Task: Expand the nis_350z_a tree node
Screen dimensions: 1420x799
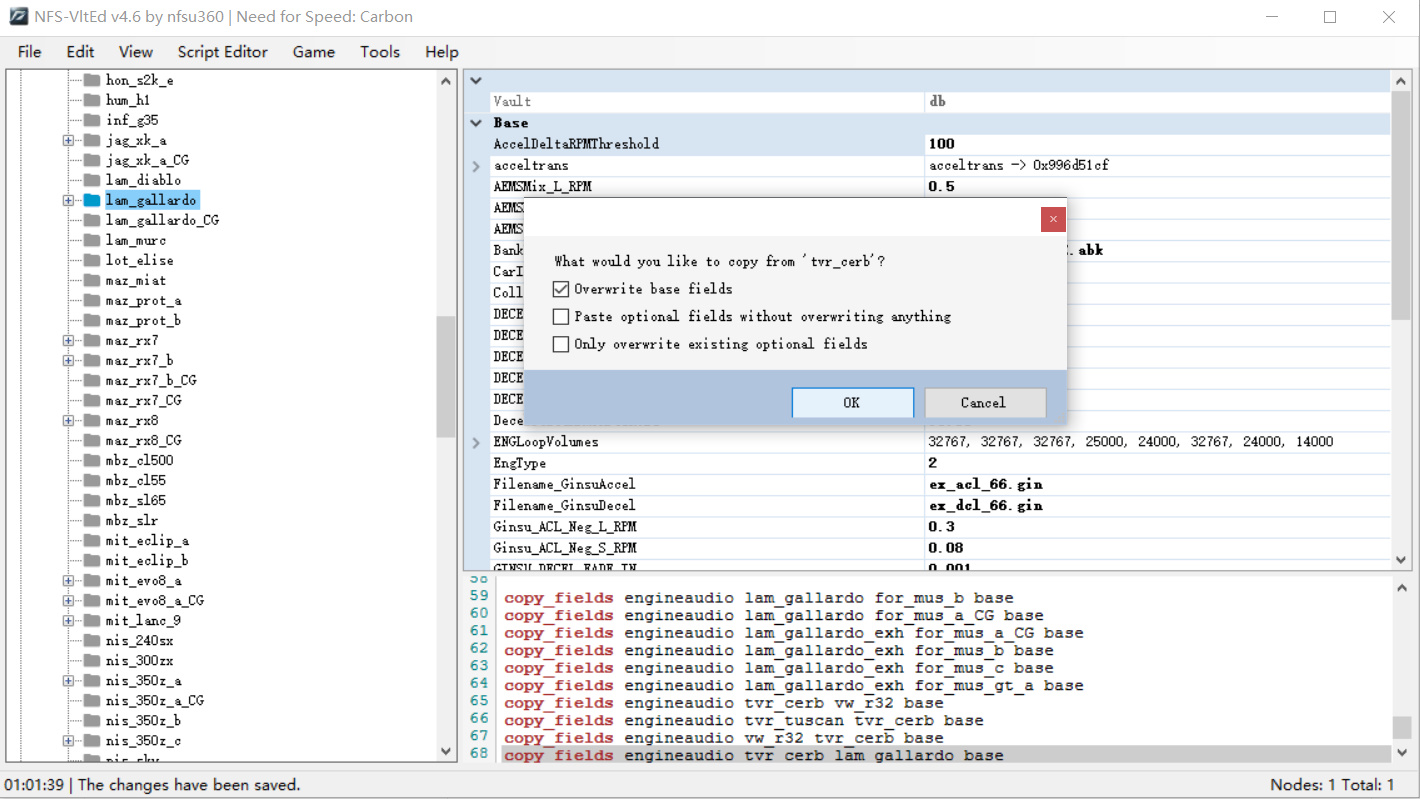Action: (68, 680)
